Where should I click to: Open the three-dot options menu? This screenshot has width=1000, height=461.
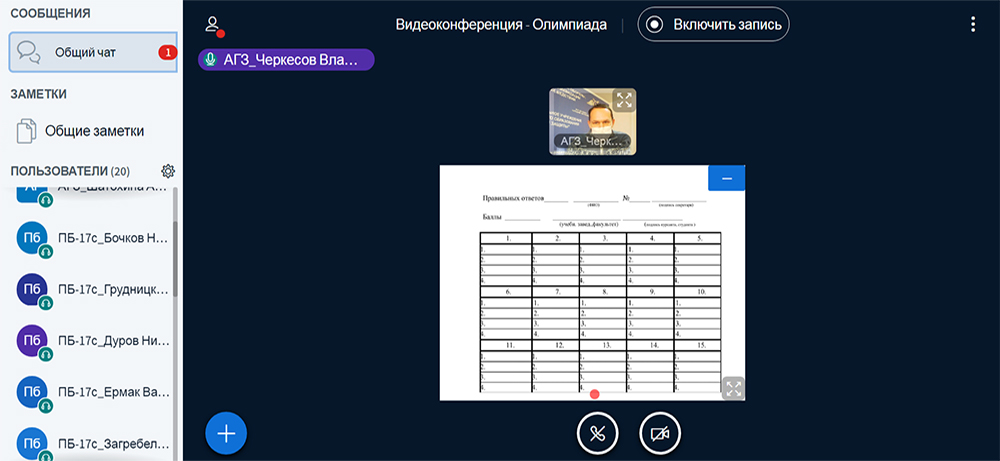pos(973,25)
